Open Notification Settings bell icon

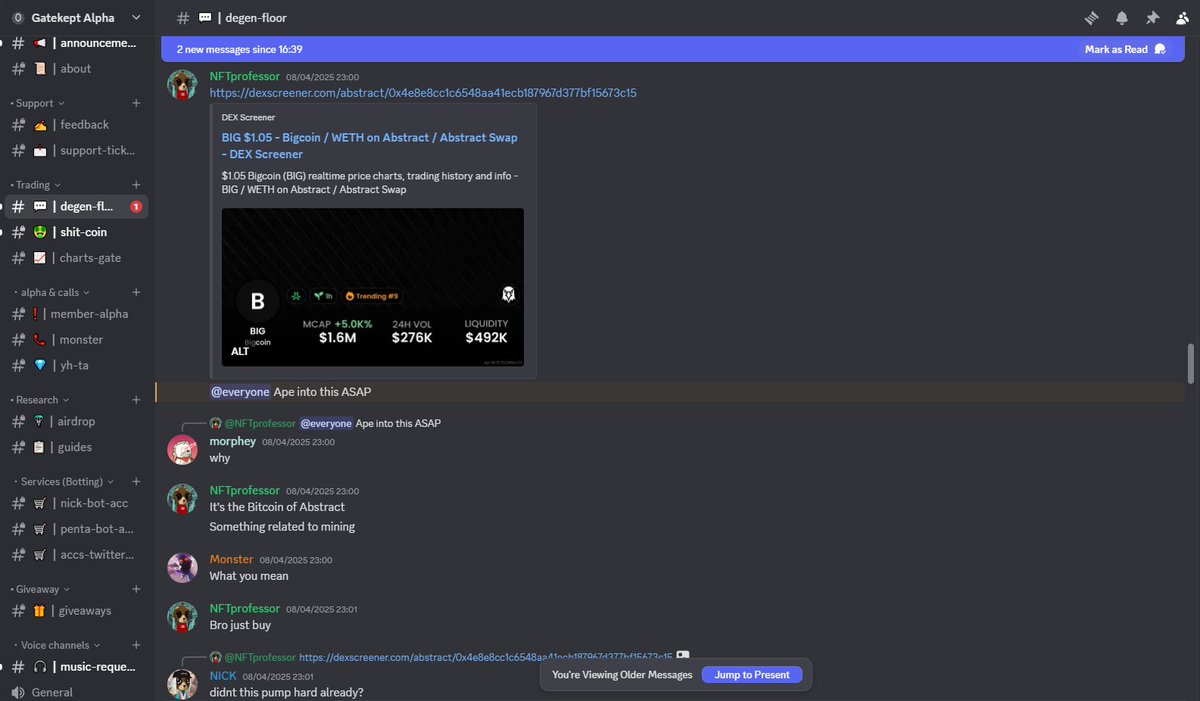[1122, 18]
